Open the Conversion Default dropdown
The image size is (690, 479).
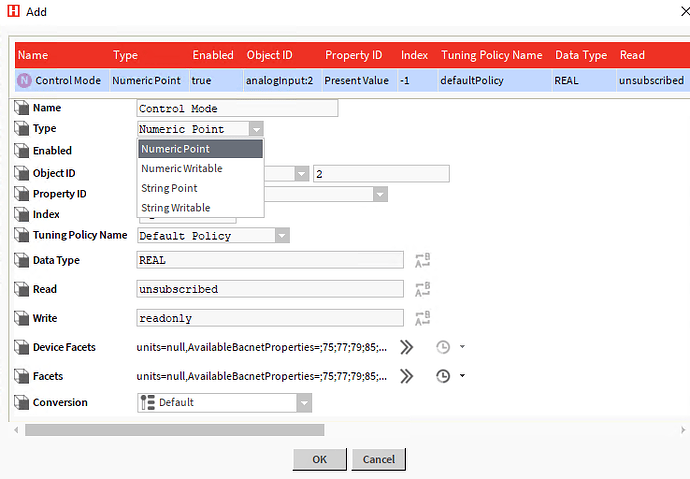point(304,403)
